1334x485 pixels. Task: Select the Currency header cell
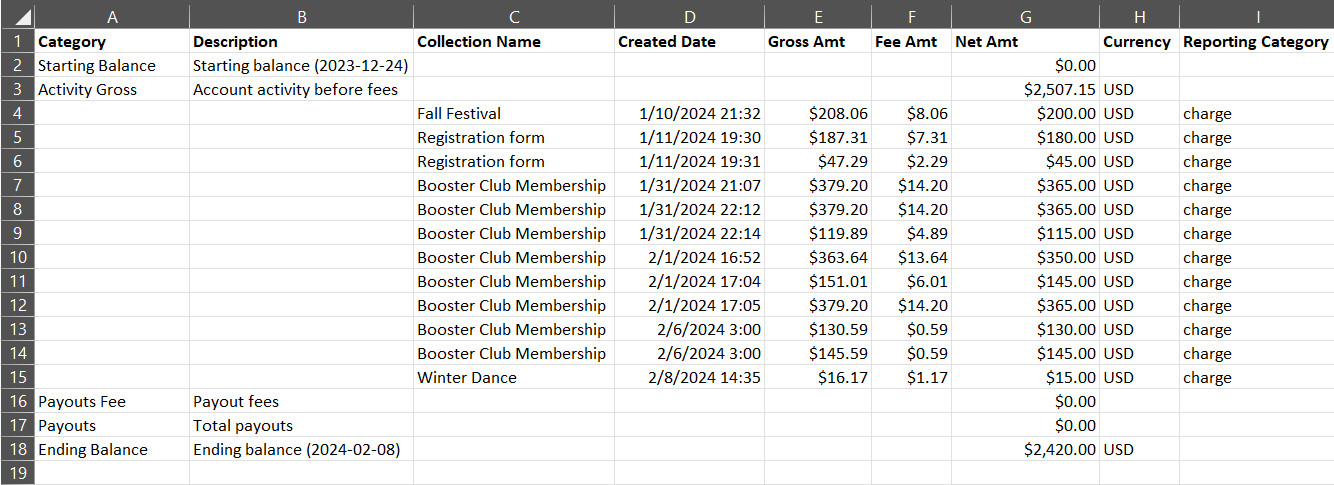(1139, 42)
